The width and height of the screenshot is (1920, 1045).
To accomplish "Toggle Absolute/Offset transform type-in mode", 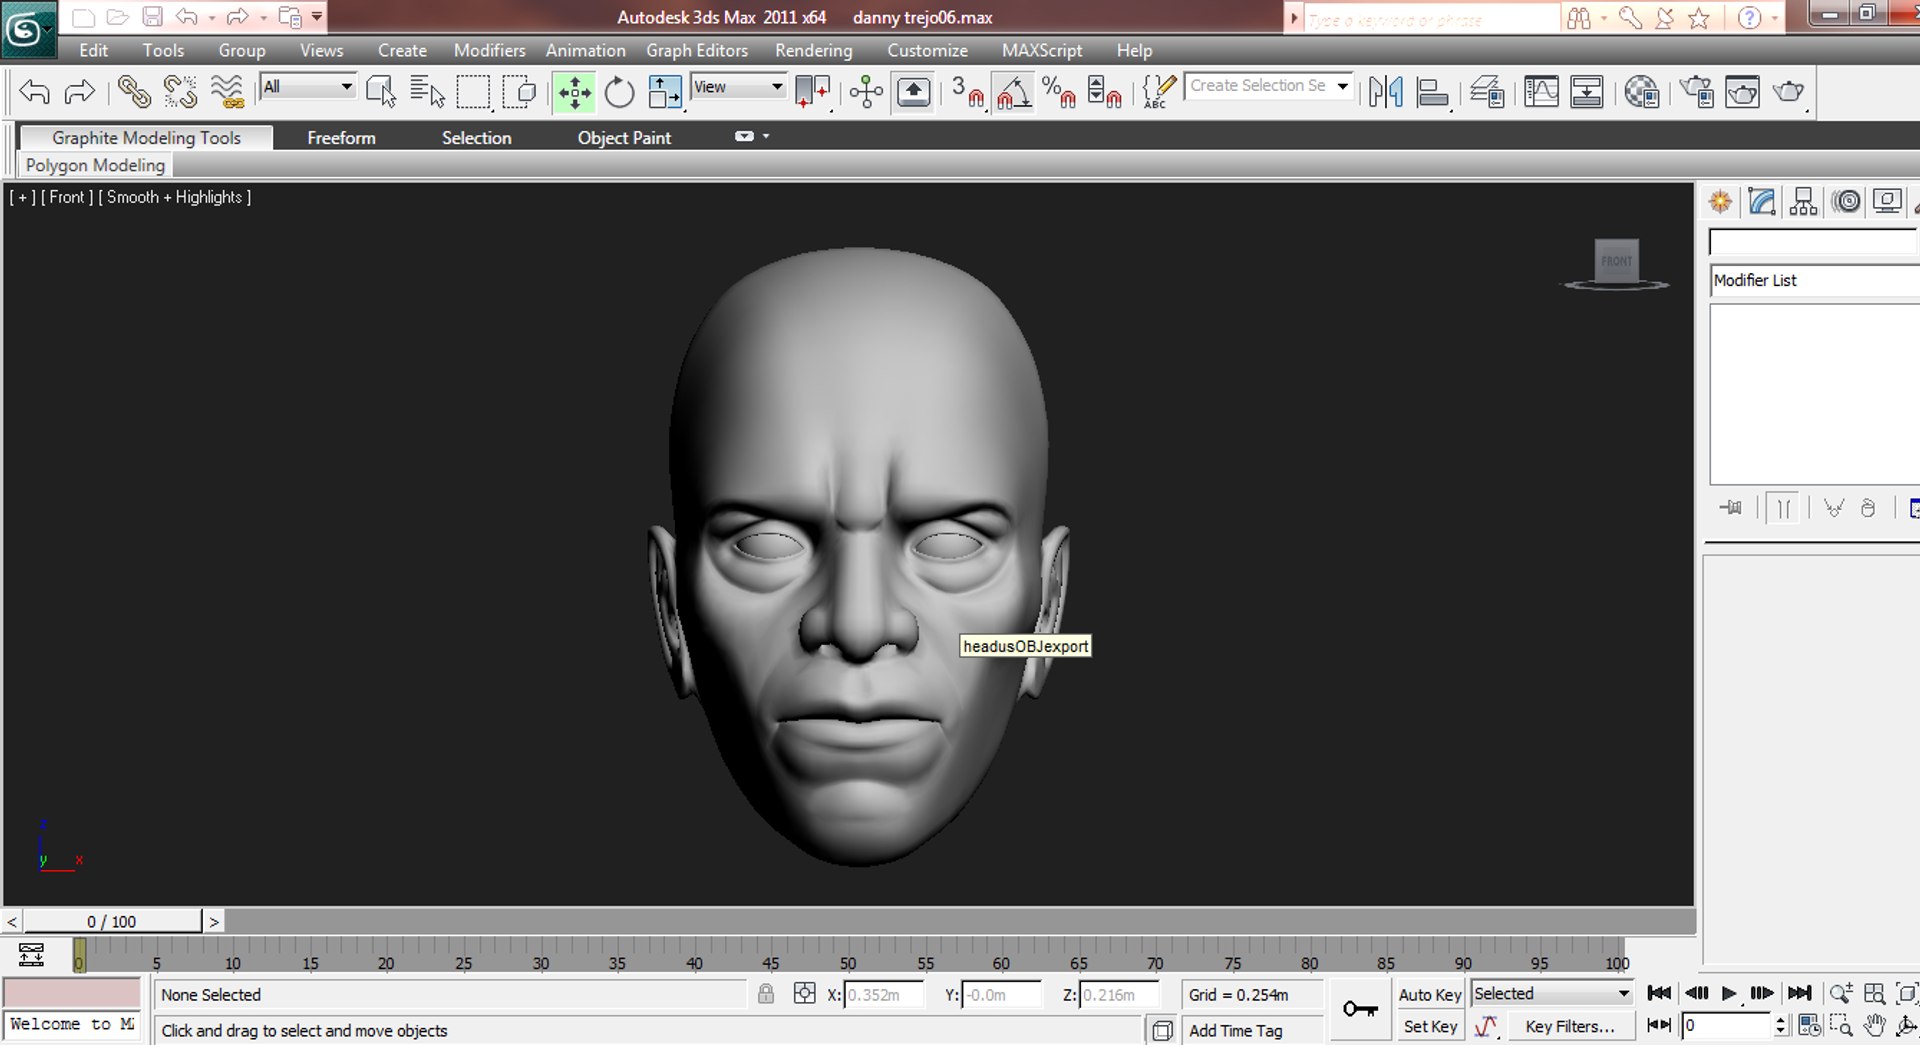I will 804,993.
